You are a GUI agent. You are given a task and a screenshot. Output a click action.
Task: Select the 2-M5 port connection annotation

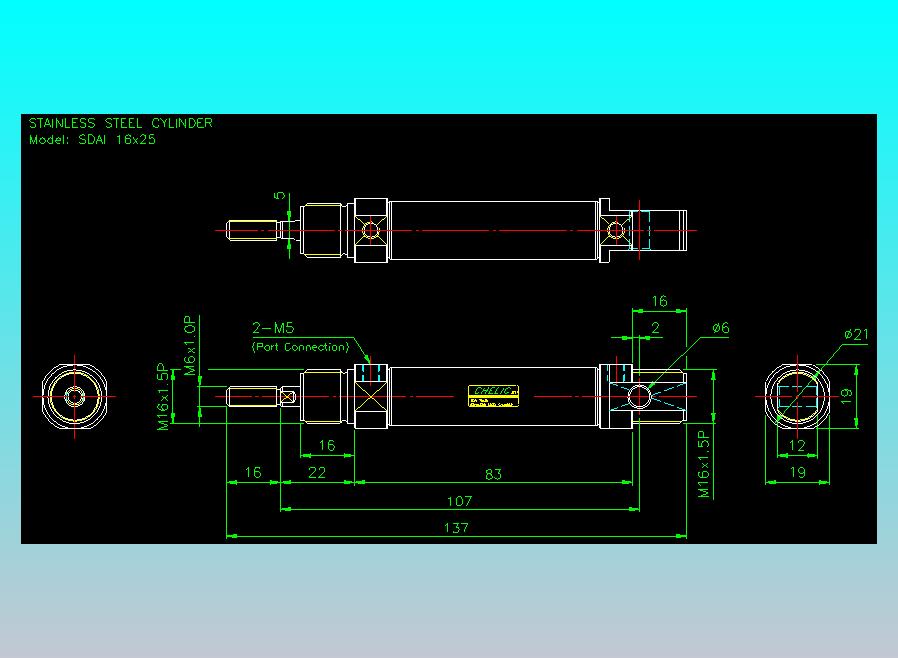(x=301, y=337)
